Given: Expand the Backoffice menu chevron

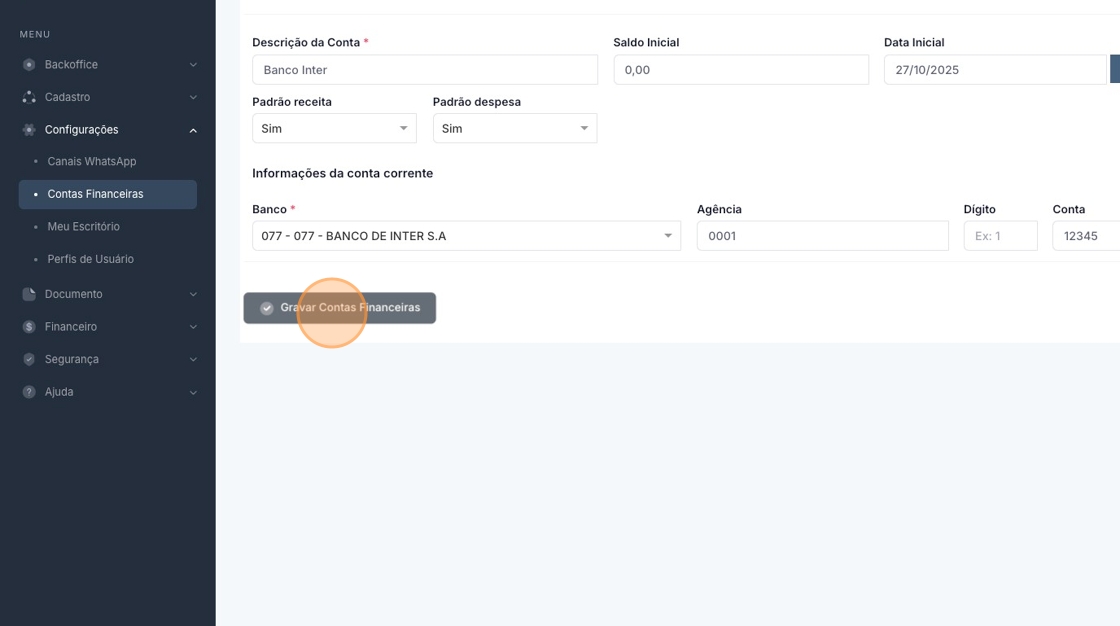Looking at the screenshot, I should tap(193, 65).
